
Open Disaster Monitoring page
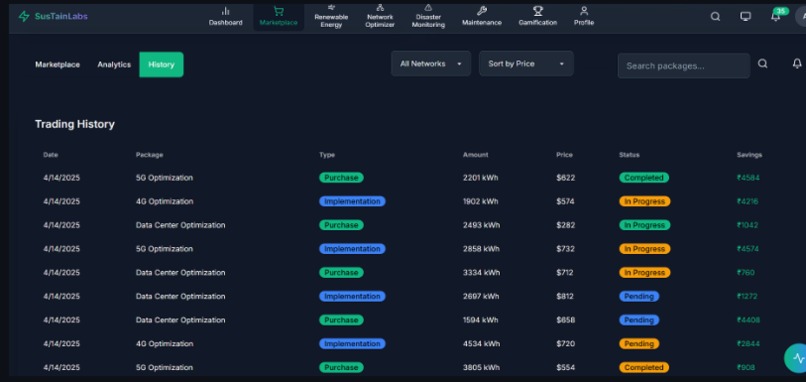pos(428,16)
